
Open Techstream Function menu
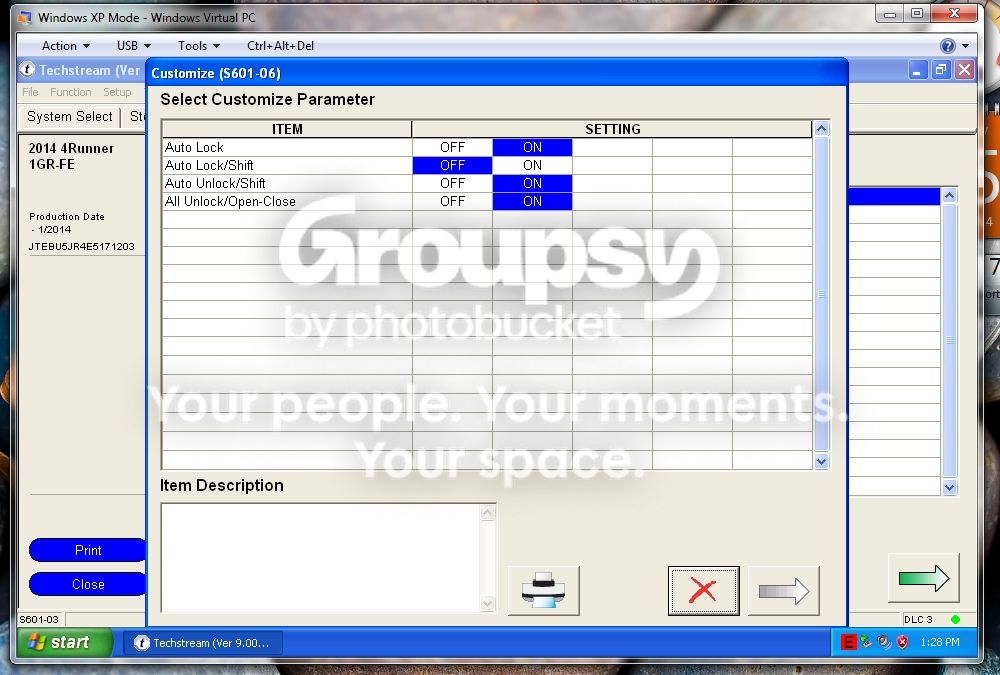tap(70, 92)
